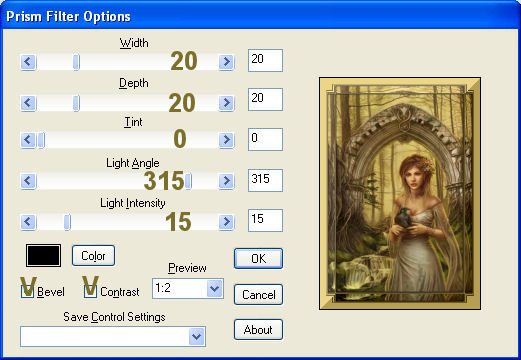Viewport: 521px width, 360px height.
Task: Increase Width with right arrow
Action: pos(226,62)
